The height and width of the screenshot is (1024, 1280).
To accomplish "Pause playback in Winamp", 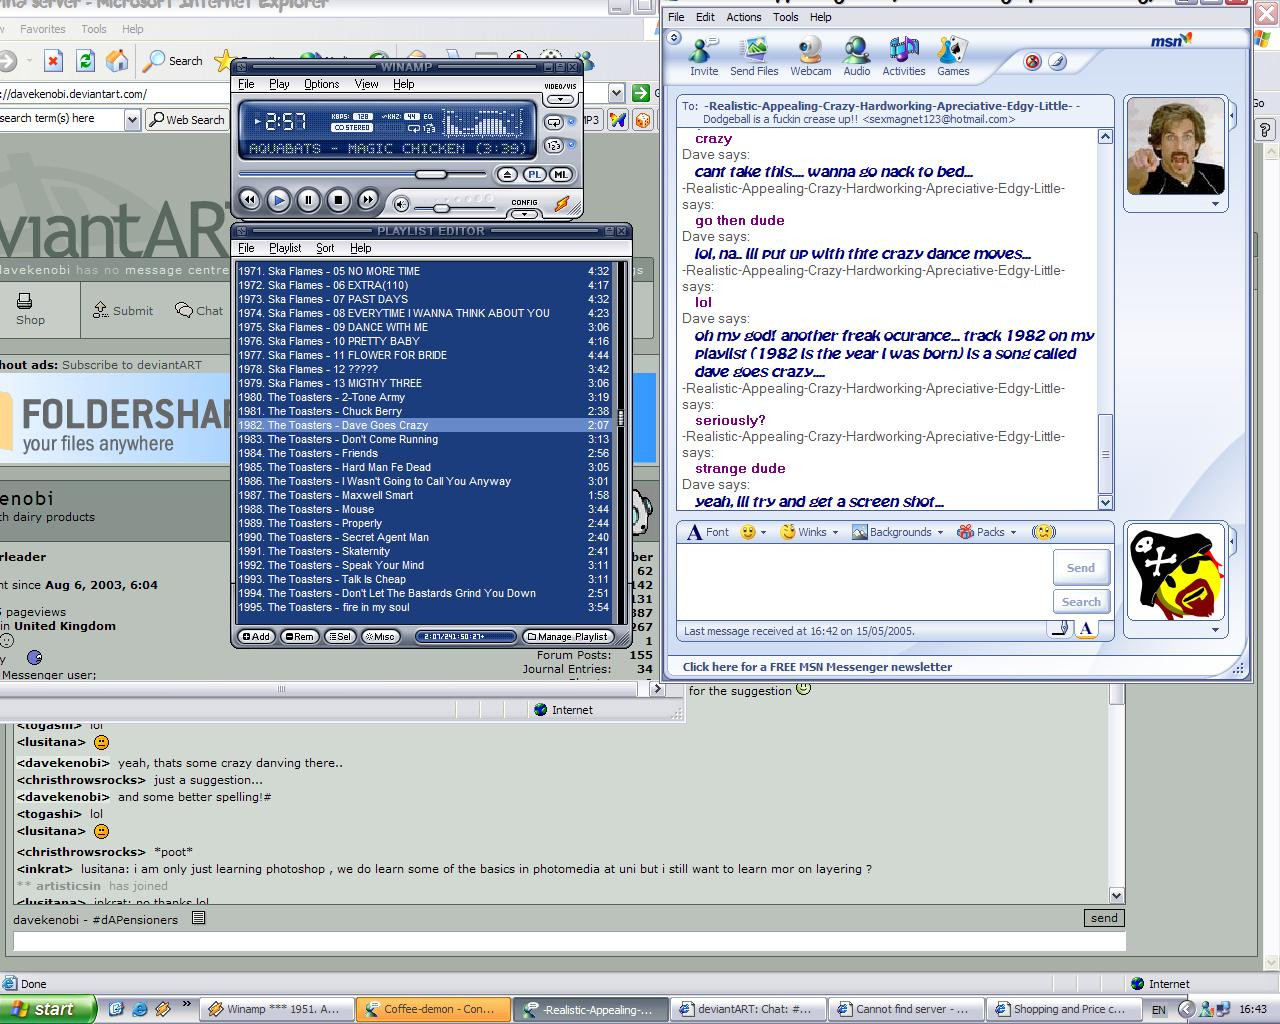I will tap(308, 200).
